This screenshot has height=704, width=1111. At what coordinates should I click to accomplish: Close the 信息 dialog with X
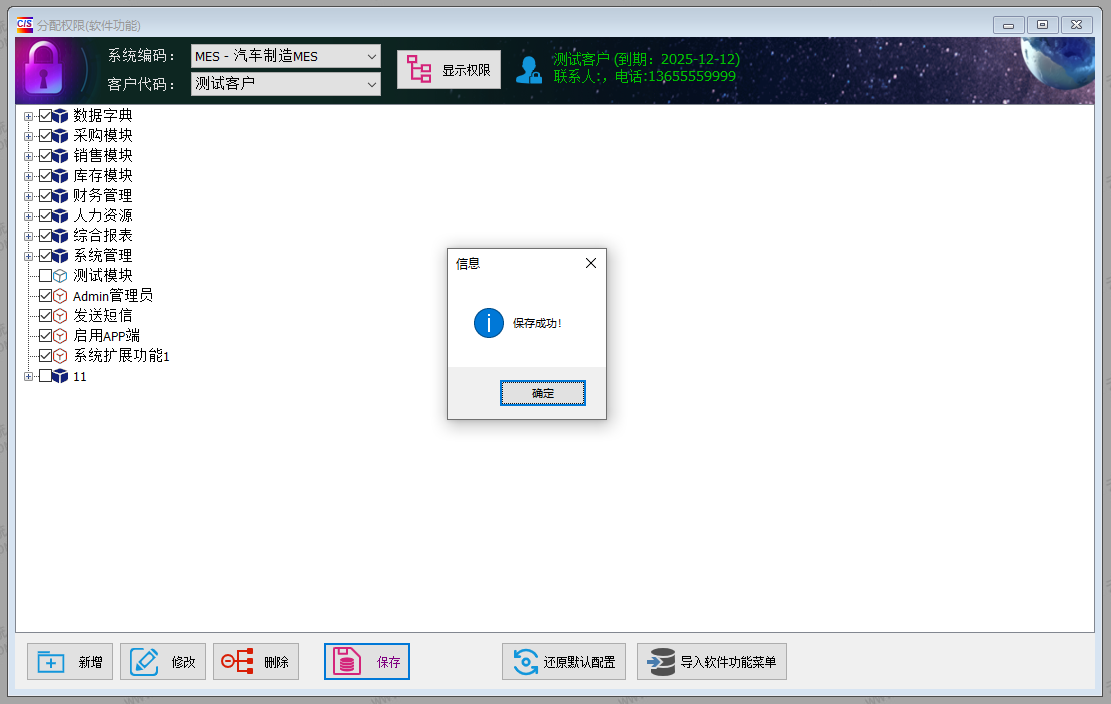[591, 263]
